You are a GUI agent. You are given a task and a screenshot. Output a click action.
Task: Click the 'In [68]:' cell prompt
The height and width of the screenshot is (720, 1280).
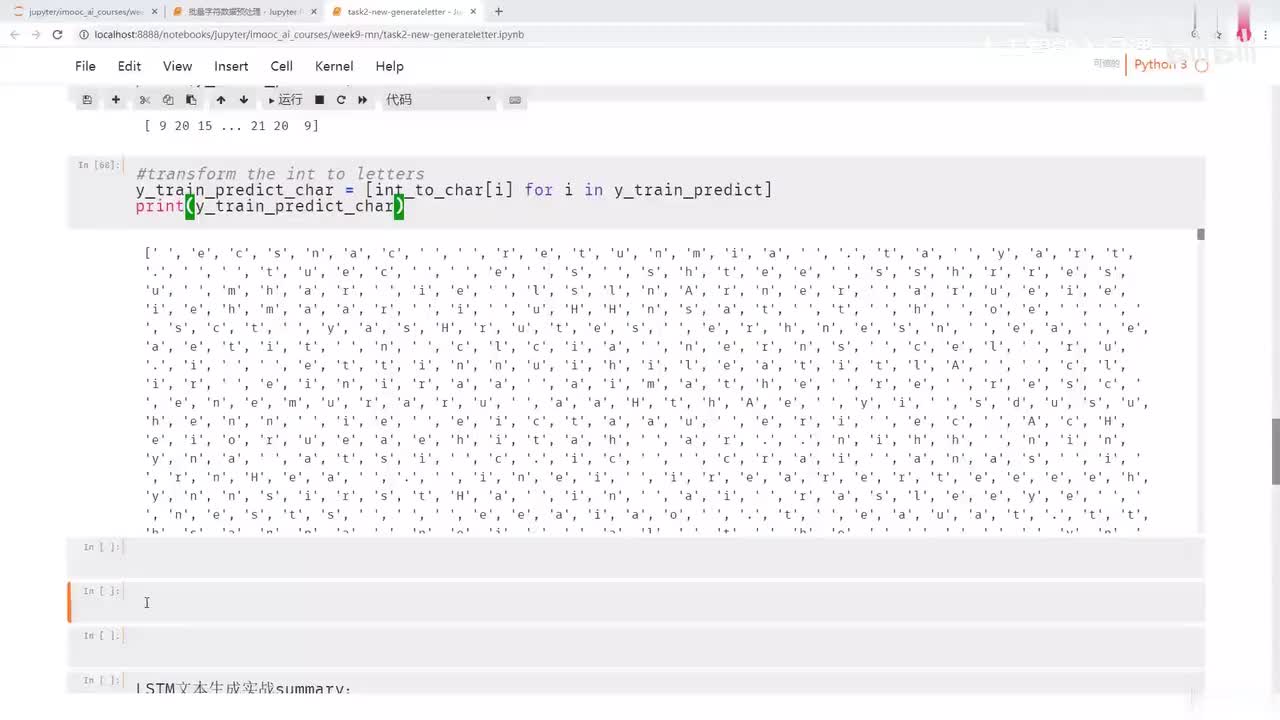pyautogui.click(x=99, y=165)
